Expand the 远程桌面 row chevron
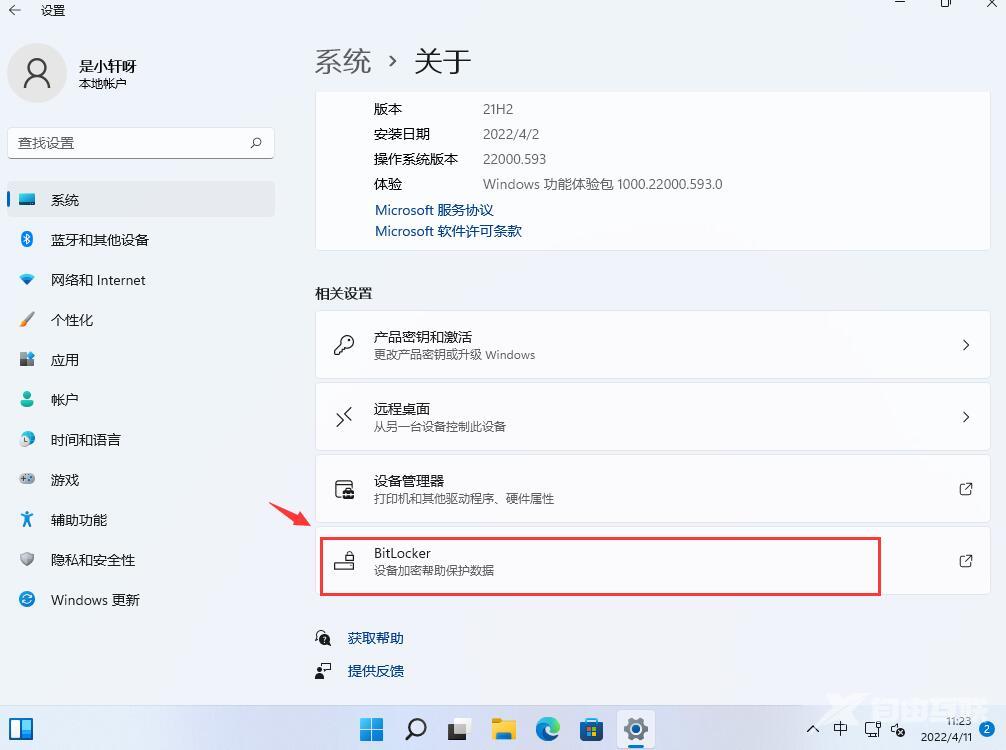 (x=965, y=416)
